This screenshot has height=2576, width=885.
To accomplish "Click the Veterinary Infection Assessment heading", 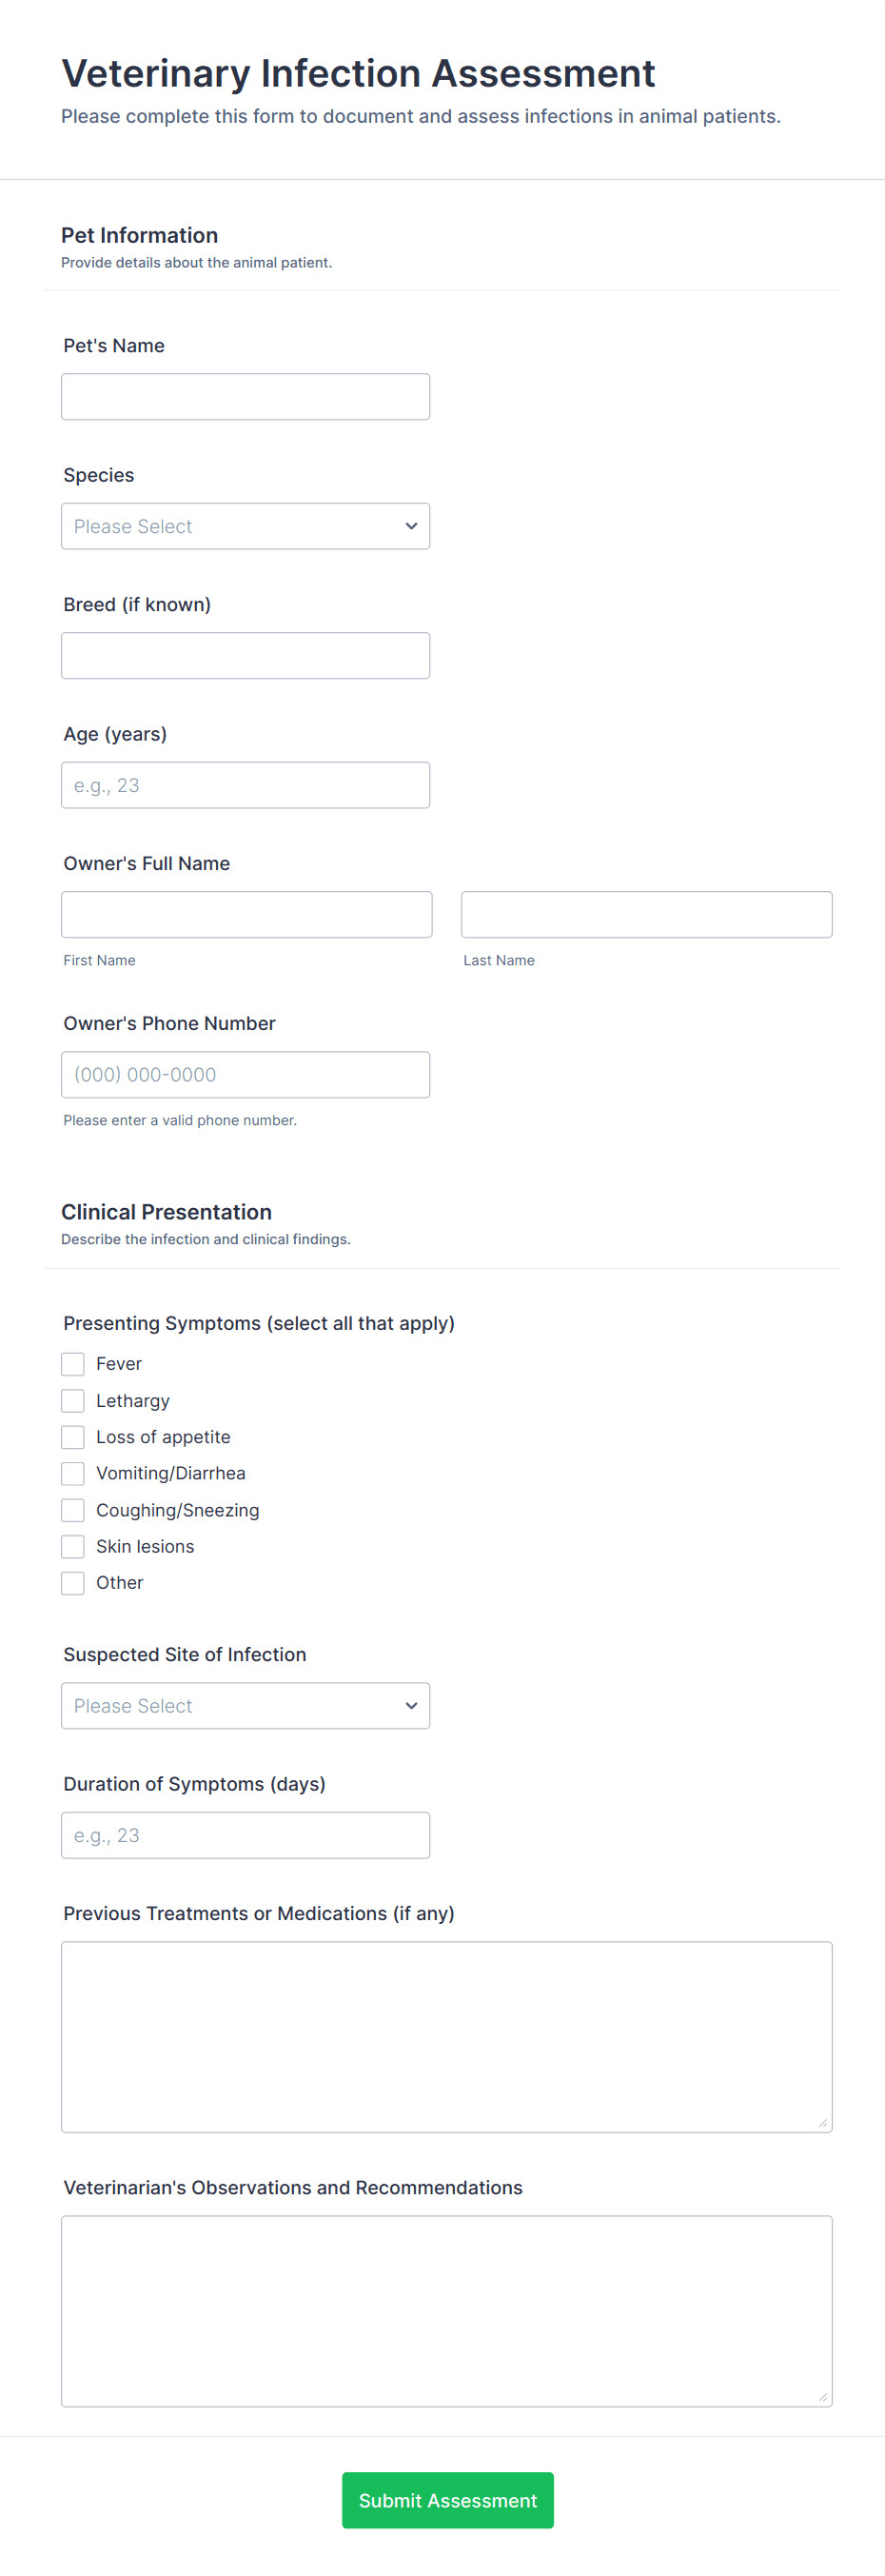I will (x=358, y=72).
